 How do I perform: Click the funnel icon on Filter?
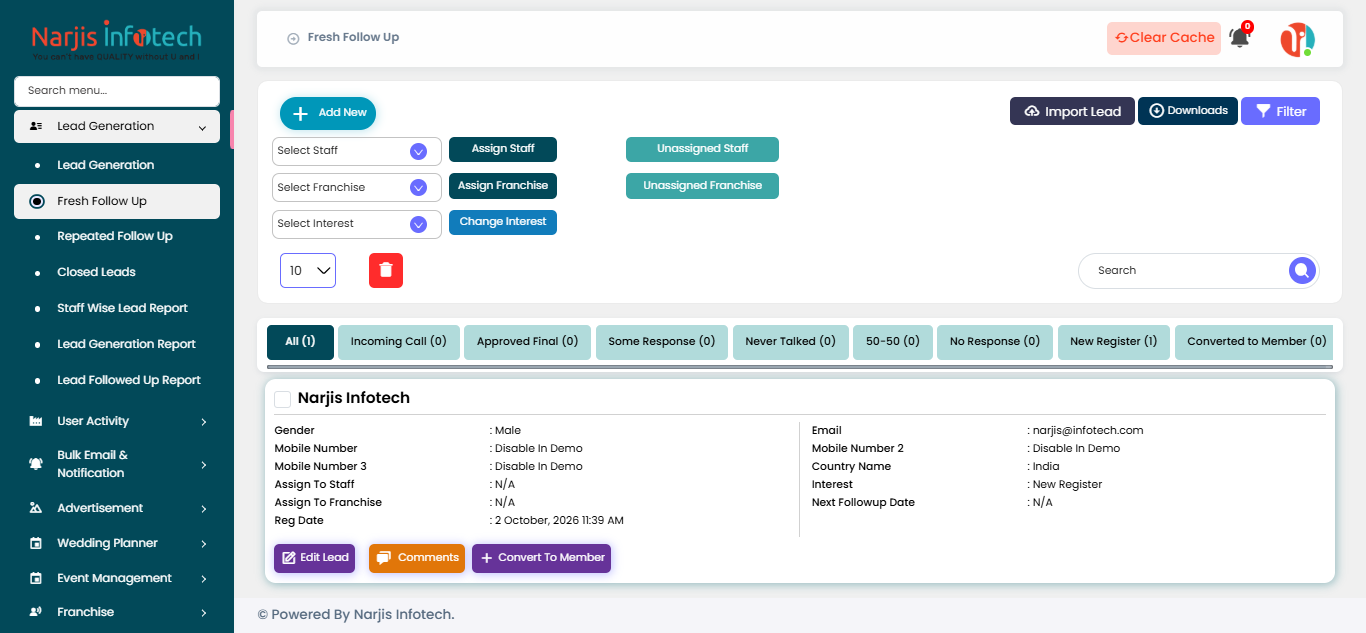(1263, 111)
